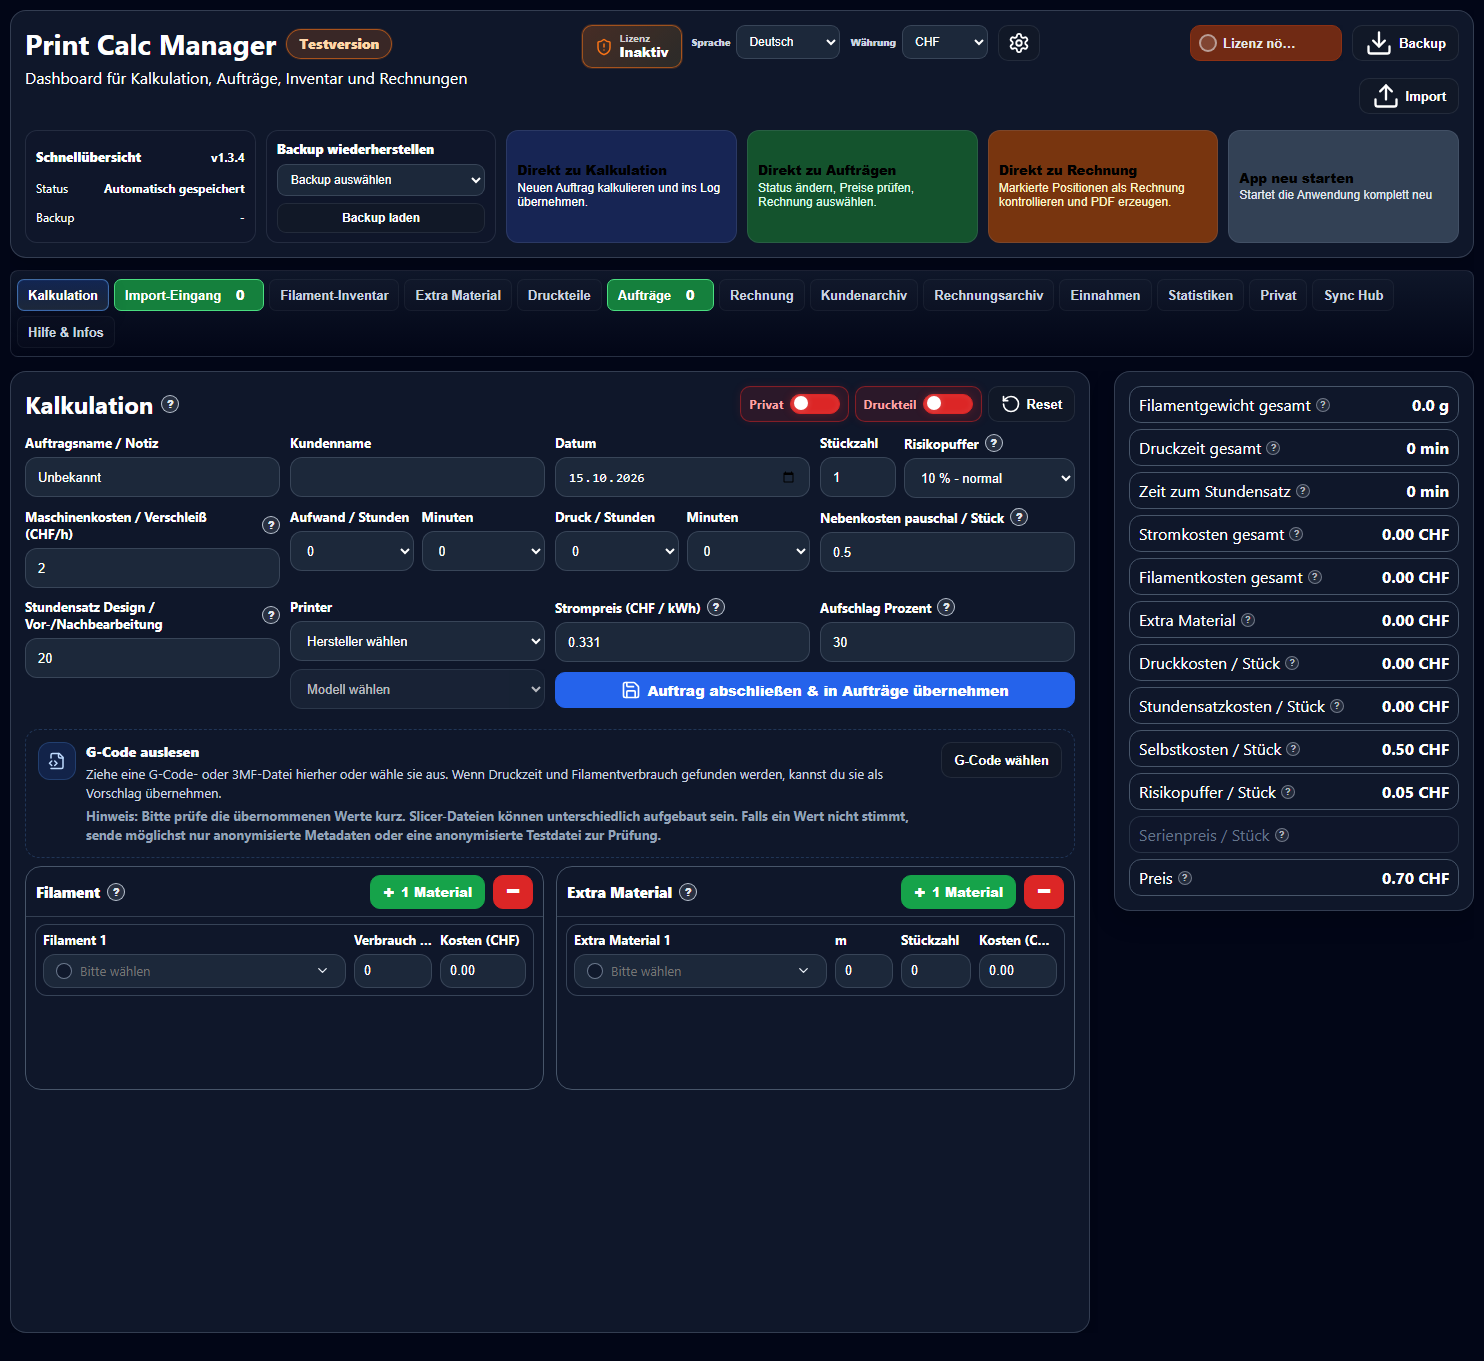Image resolution: width=1484 pixels, height=1361 pixels.
Task: Toggle the Privat switch
Action: 815,404
